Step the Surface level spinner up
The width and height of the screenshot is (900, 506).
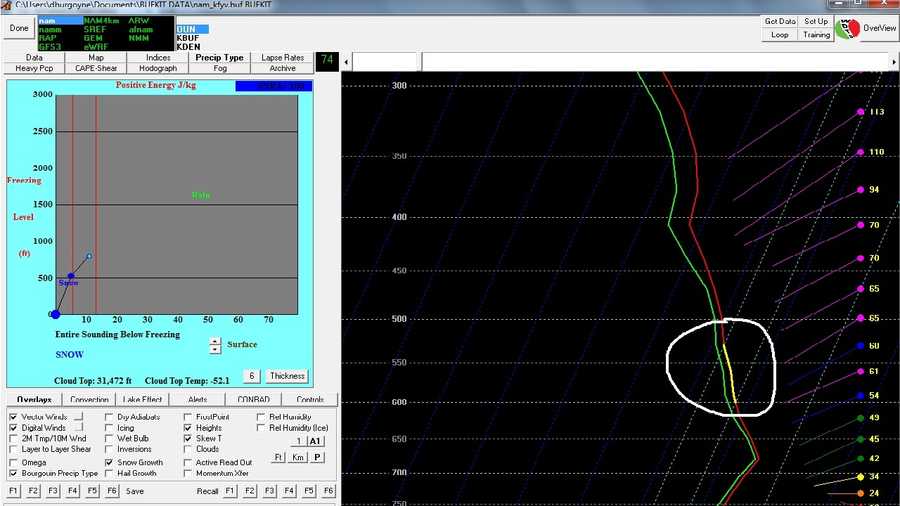coord(215,341)
